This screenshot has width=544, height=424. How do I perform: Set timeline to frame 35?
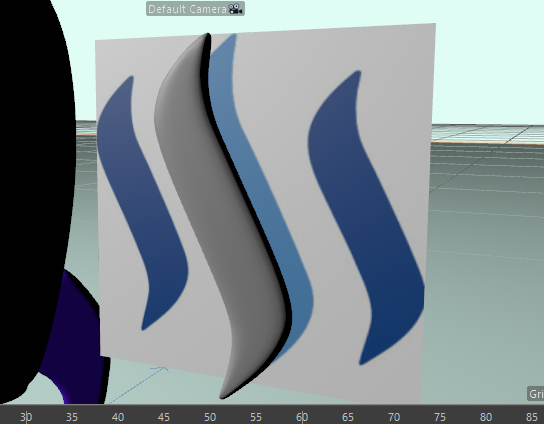tap(72, 417)
